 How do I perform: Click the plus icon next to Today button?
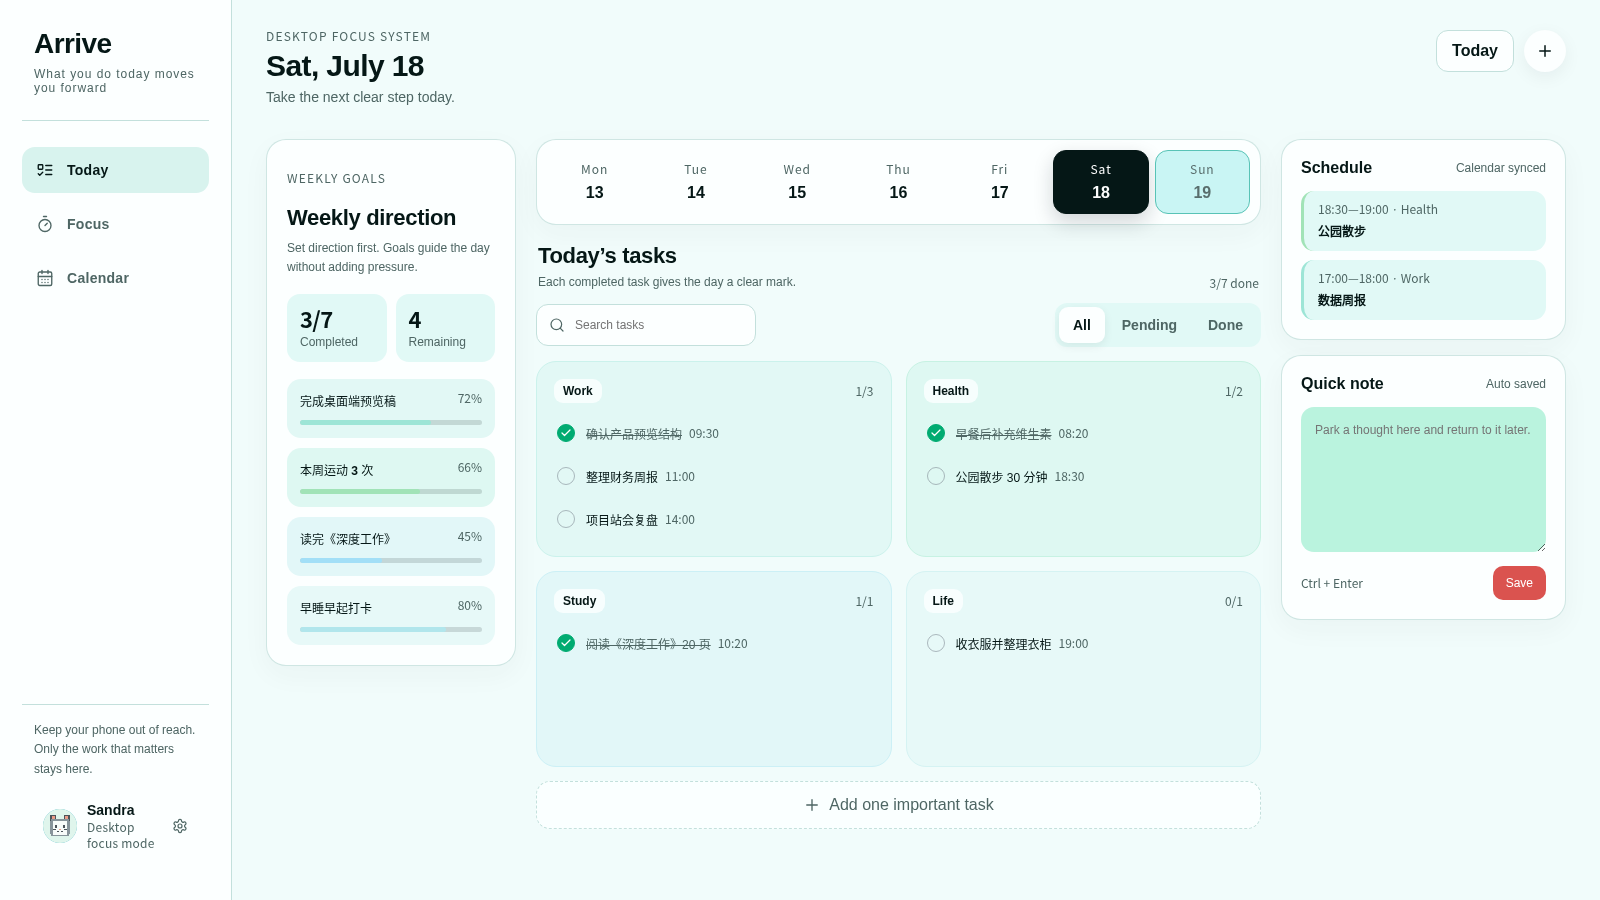coord(1545,51)
